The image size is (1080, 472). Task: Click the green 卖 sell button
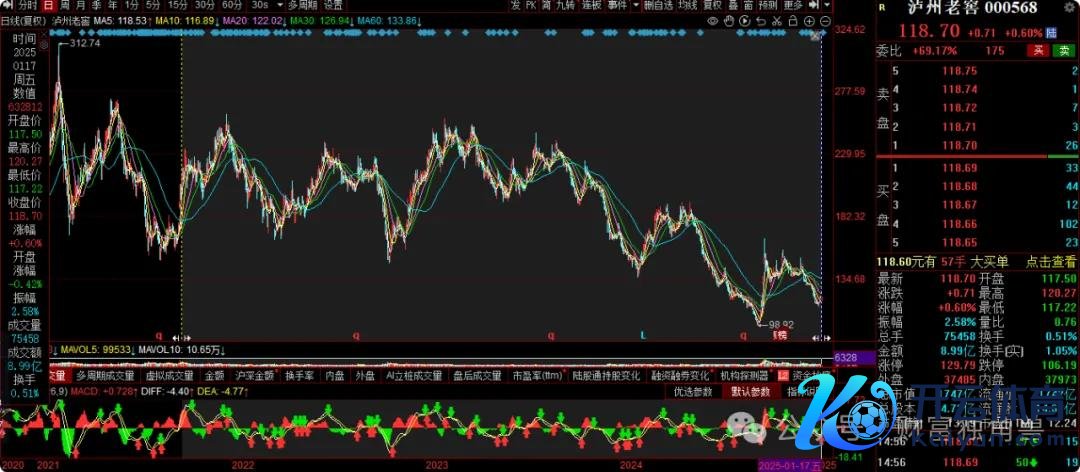point(1063,49)
